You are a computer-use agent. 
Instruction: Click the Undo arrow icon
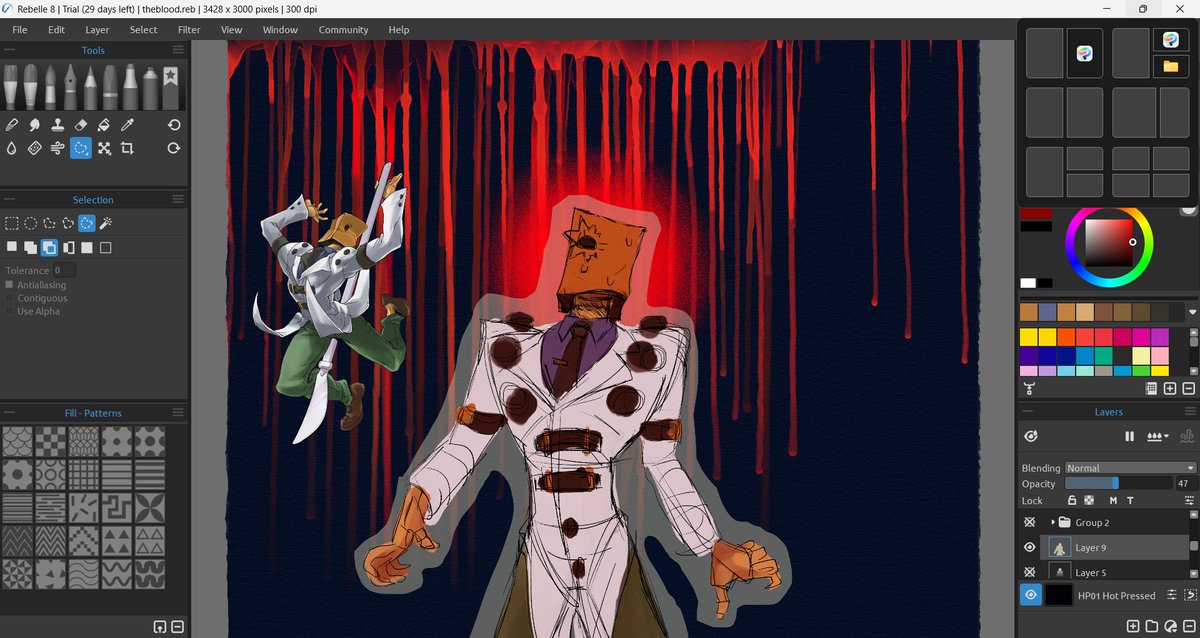point(174,125)
